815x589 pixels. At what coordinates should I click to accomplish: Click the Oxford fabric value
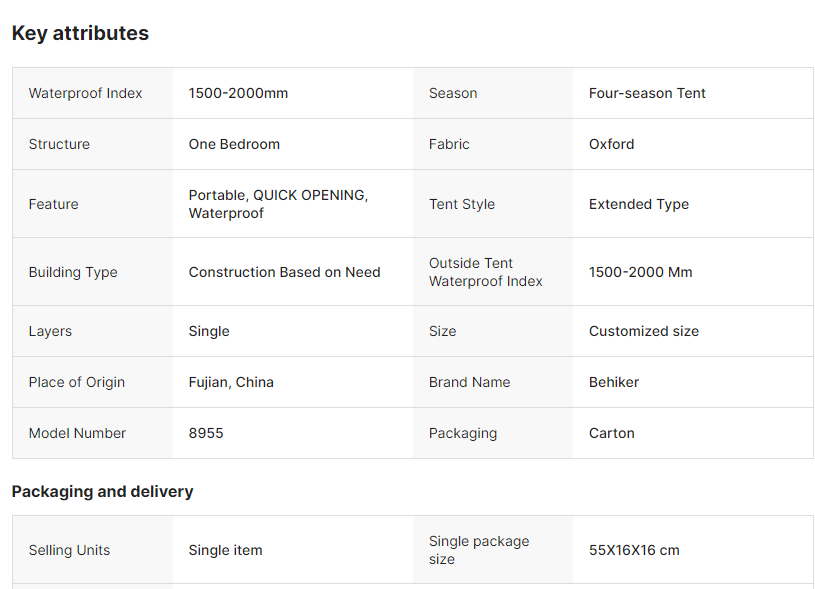611,144
